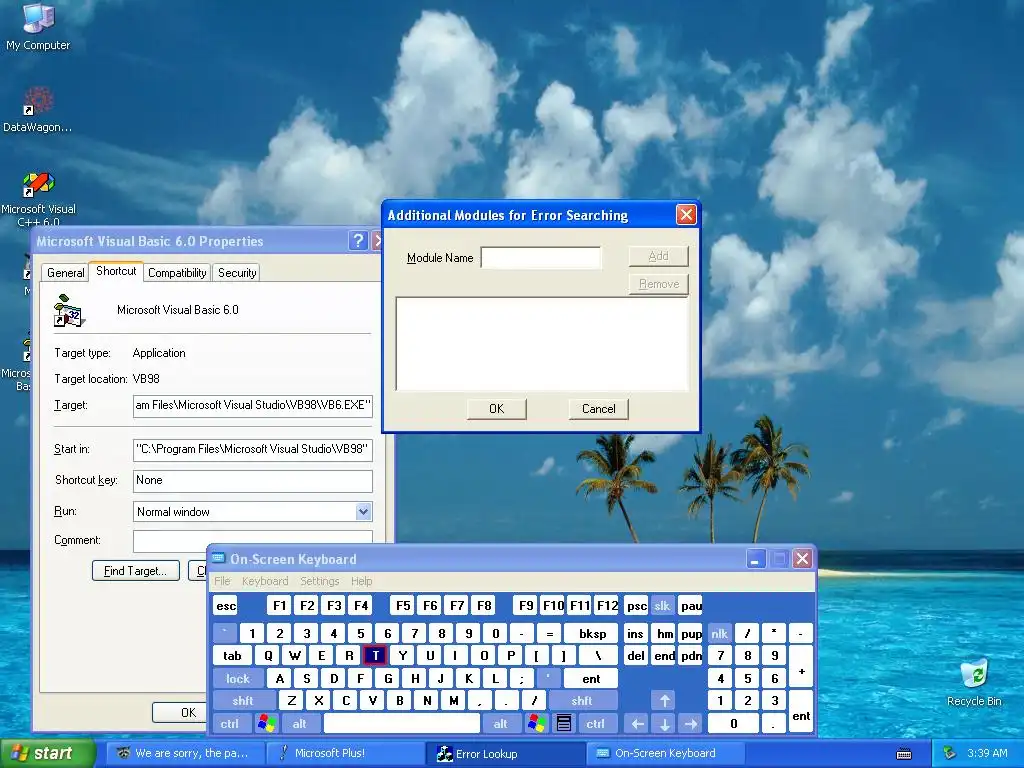Click the Shortcut key field
The width and height of the screenshot is (1024, 768).
pyautogui.click(x=253, y=481)
